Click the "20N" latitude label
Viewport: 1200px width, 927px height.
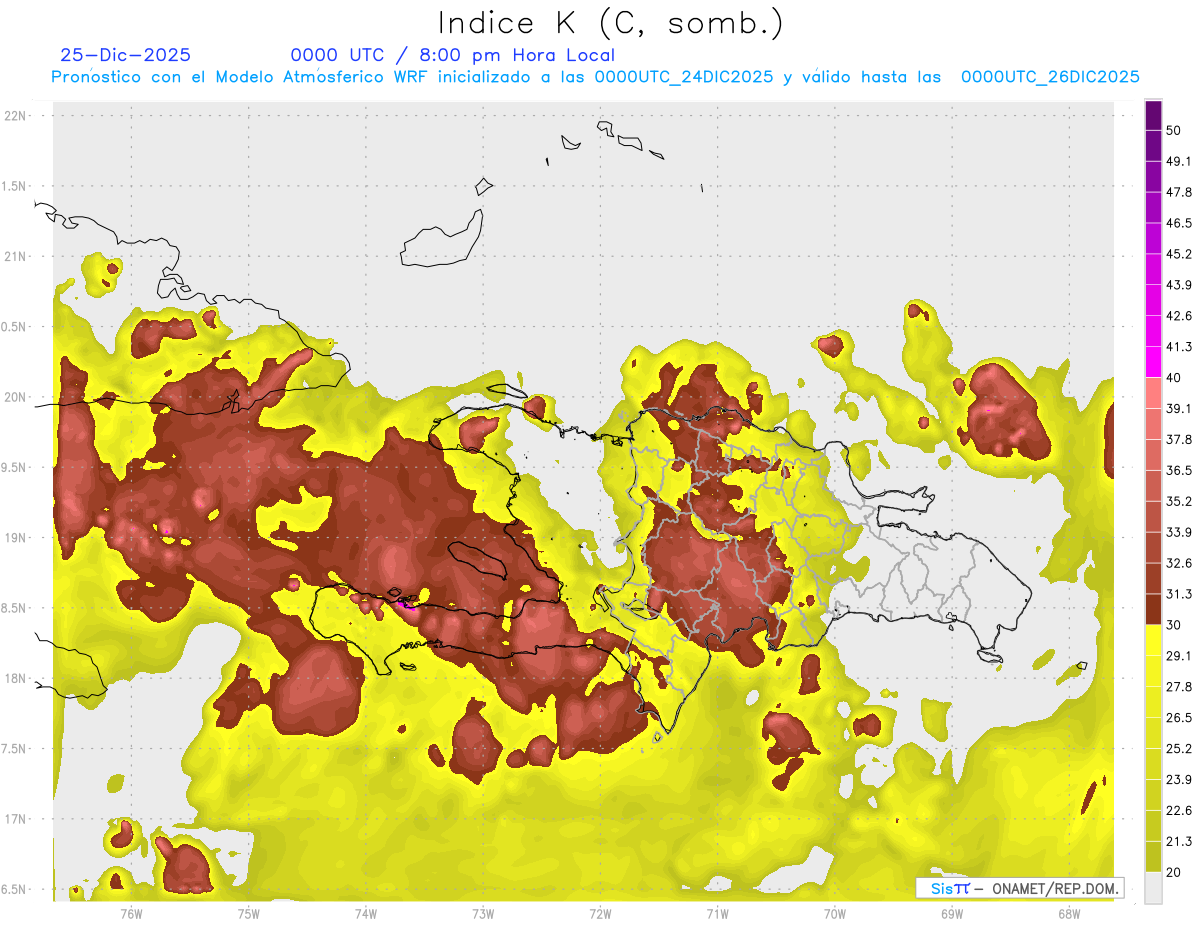pos(16,397)
